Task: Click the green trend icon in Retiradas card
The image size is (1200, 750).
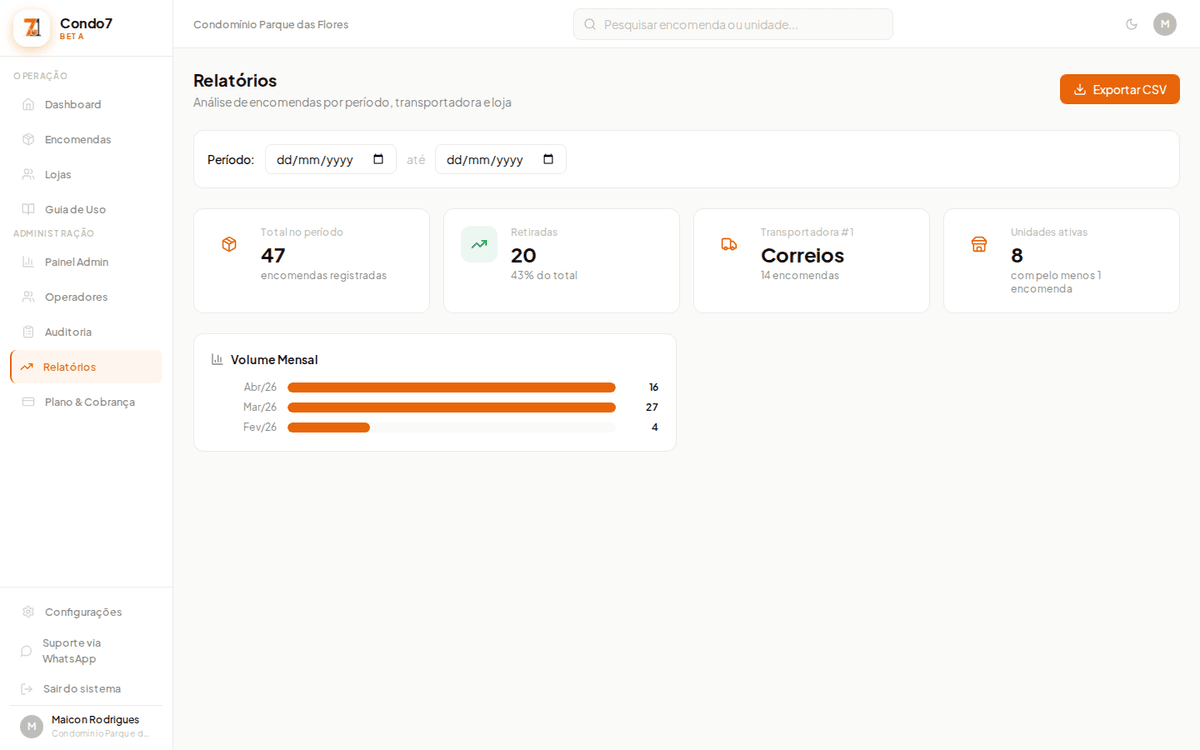Action: pyautogui.click(x=479, y=244)
